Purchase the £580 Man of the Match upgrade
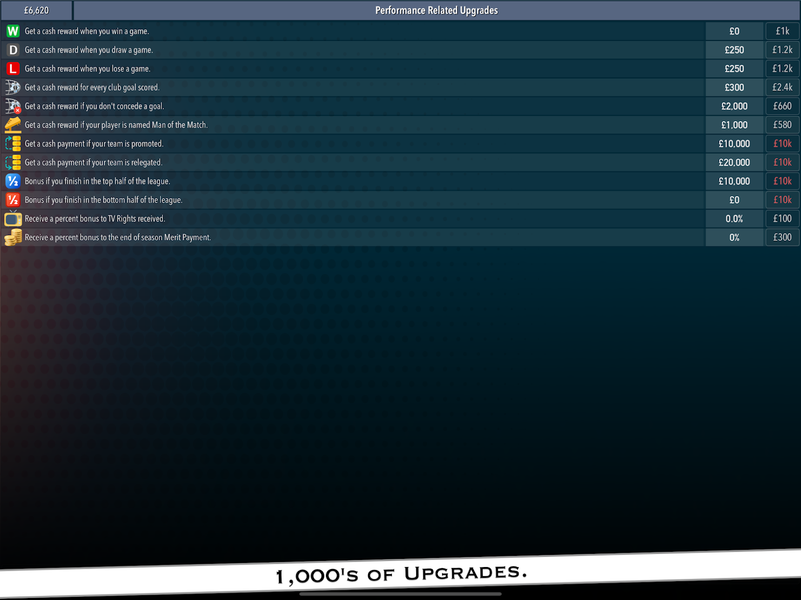Viewport: 801px width, 600px height. [782, 125]
